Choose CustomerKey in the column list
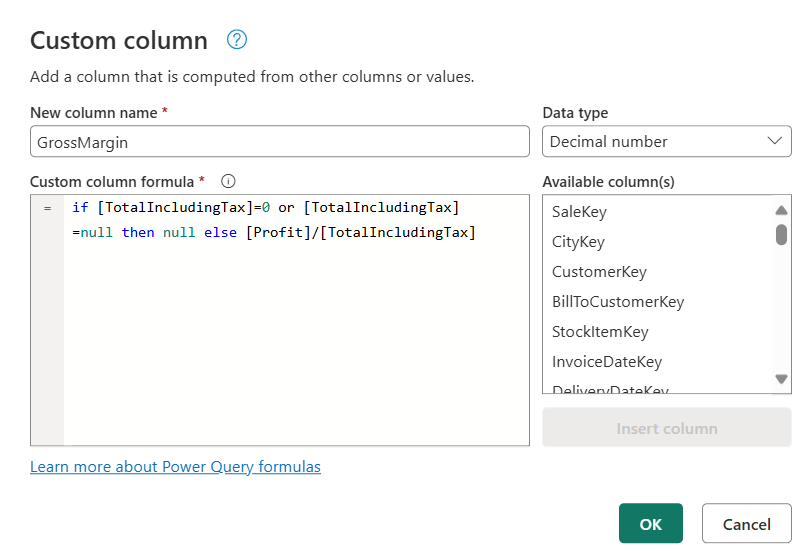The height and width of the screenshot is (551, 811). (599, 272)
